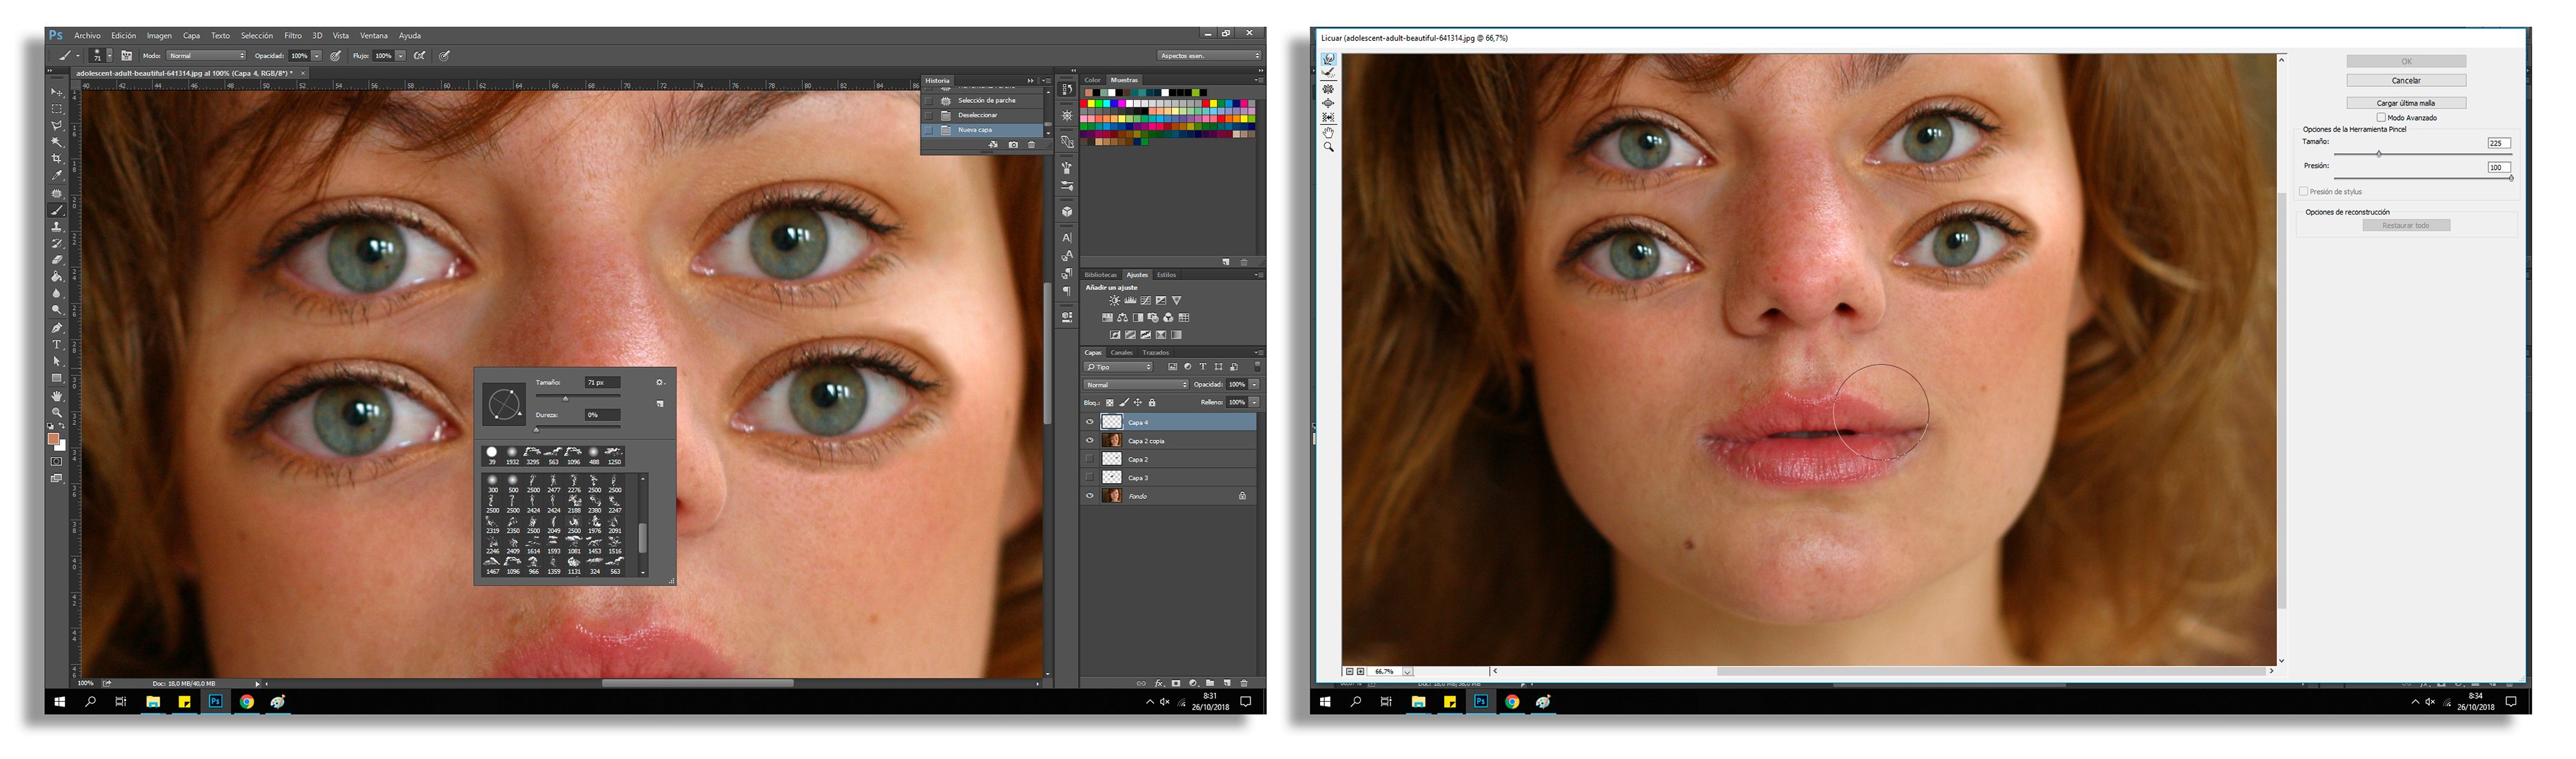Expand layer Opacidad dropdown in Capas panel

pyautogui.click(x=1254, y=385)
